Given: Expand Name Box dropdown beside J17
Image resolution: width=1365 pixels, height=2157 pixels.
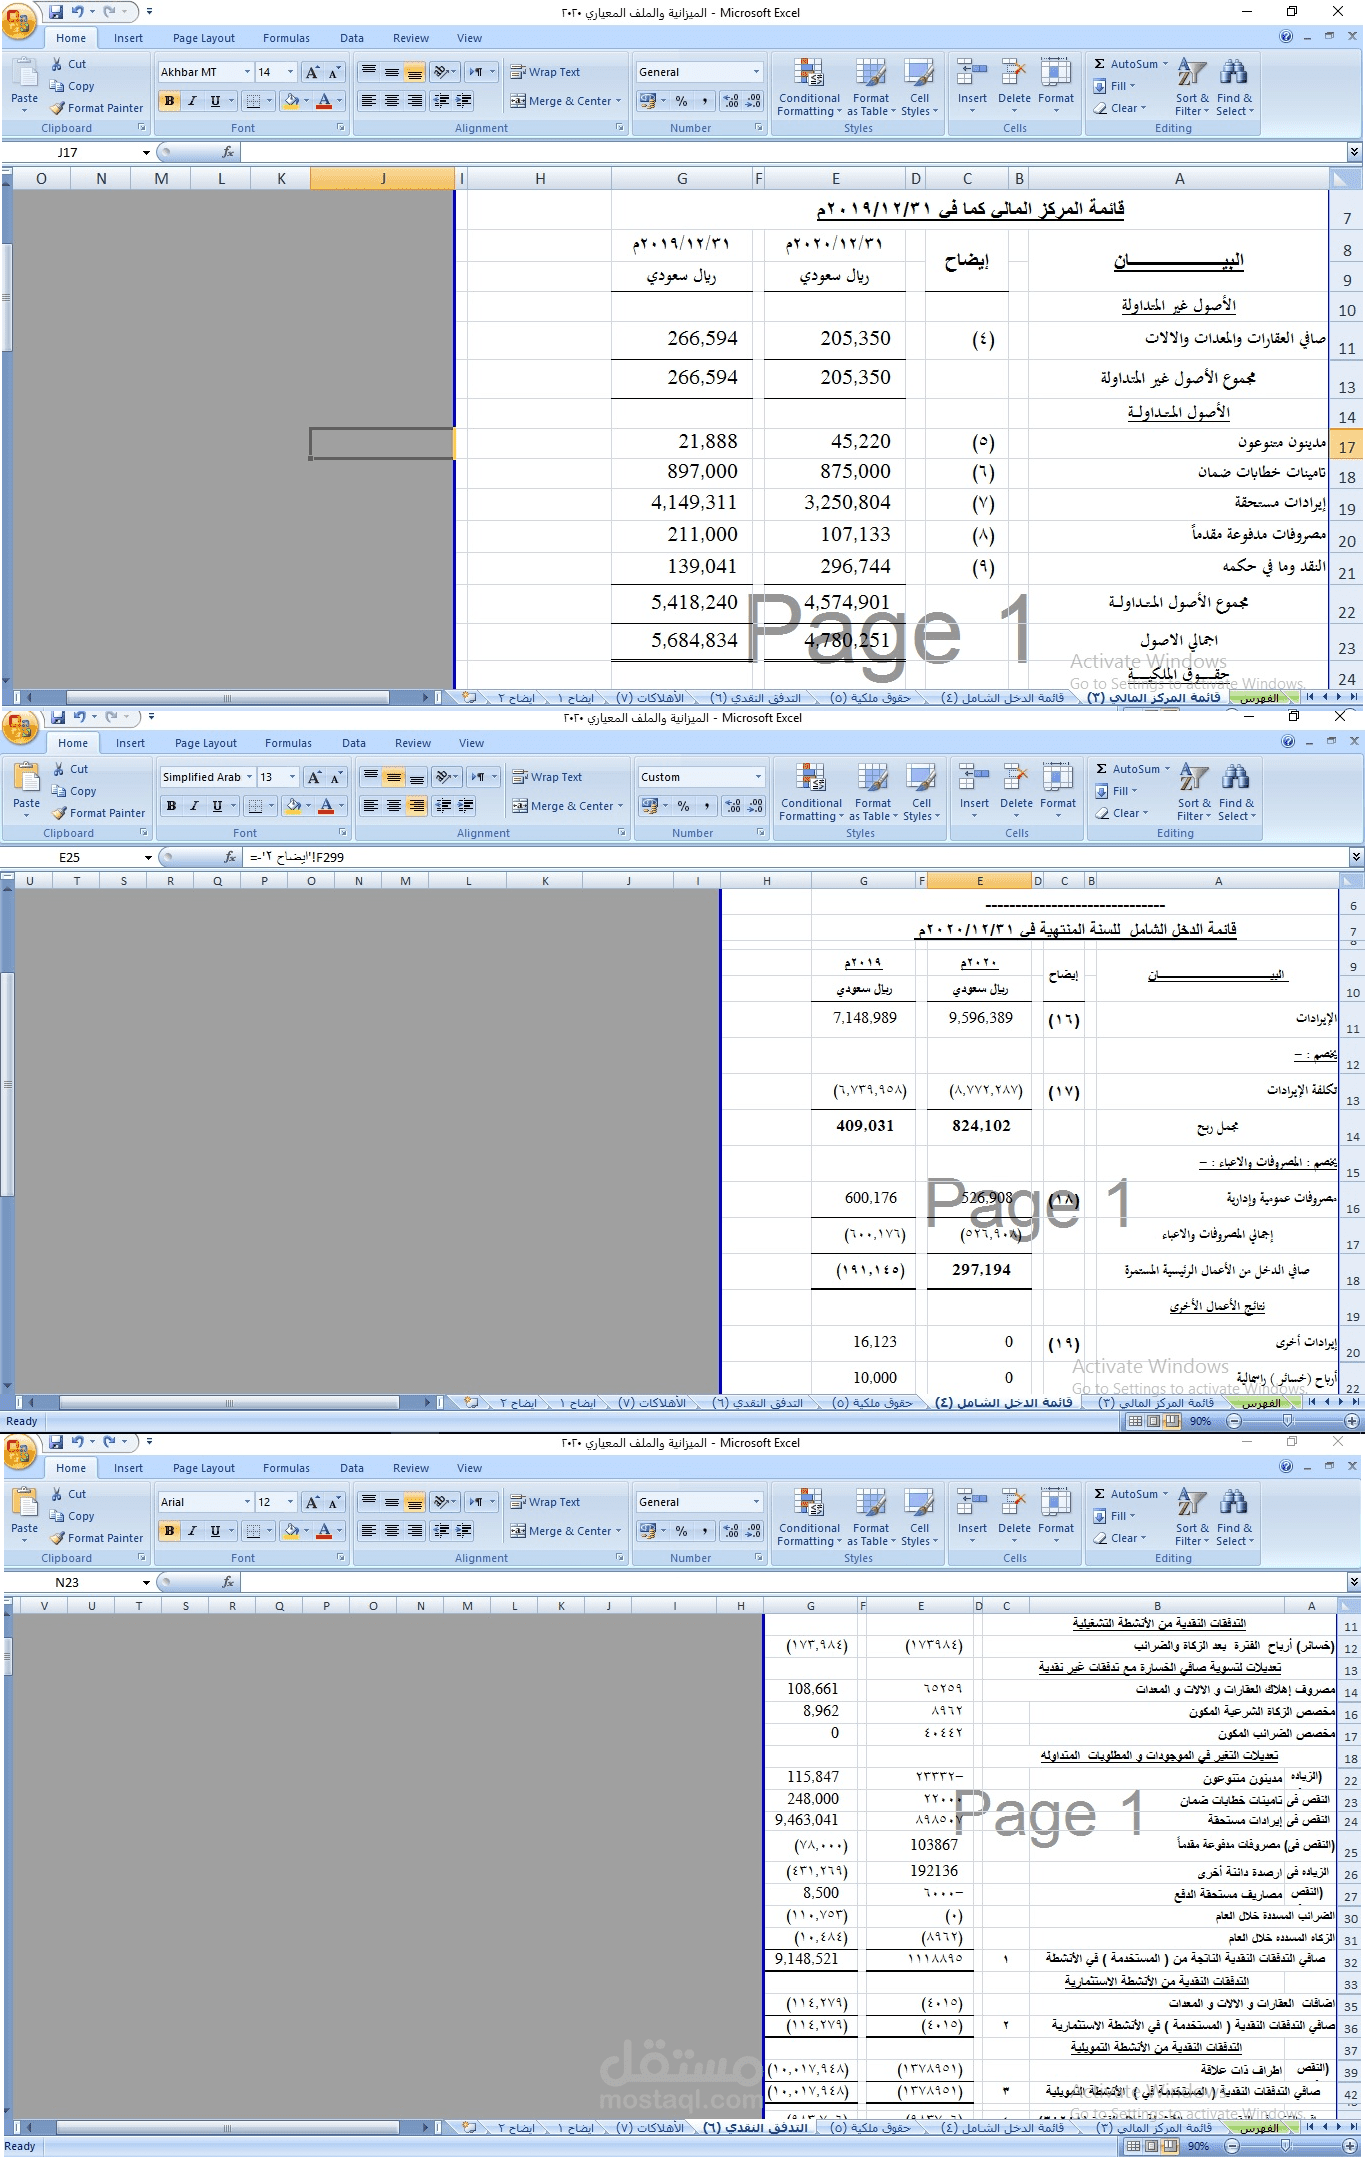Looking at the screenshot, I should (146, 152).
